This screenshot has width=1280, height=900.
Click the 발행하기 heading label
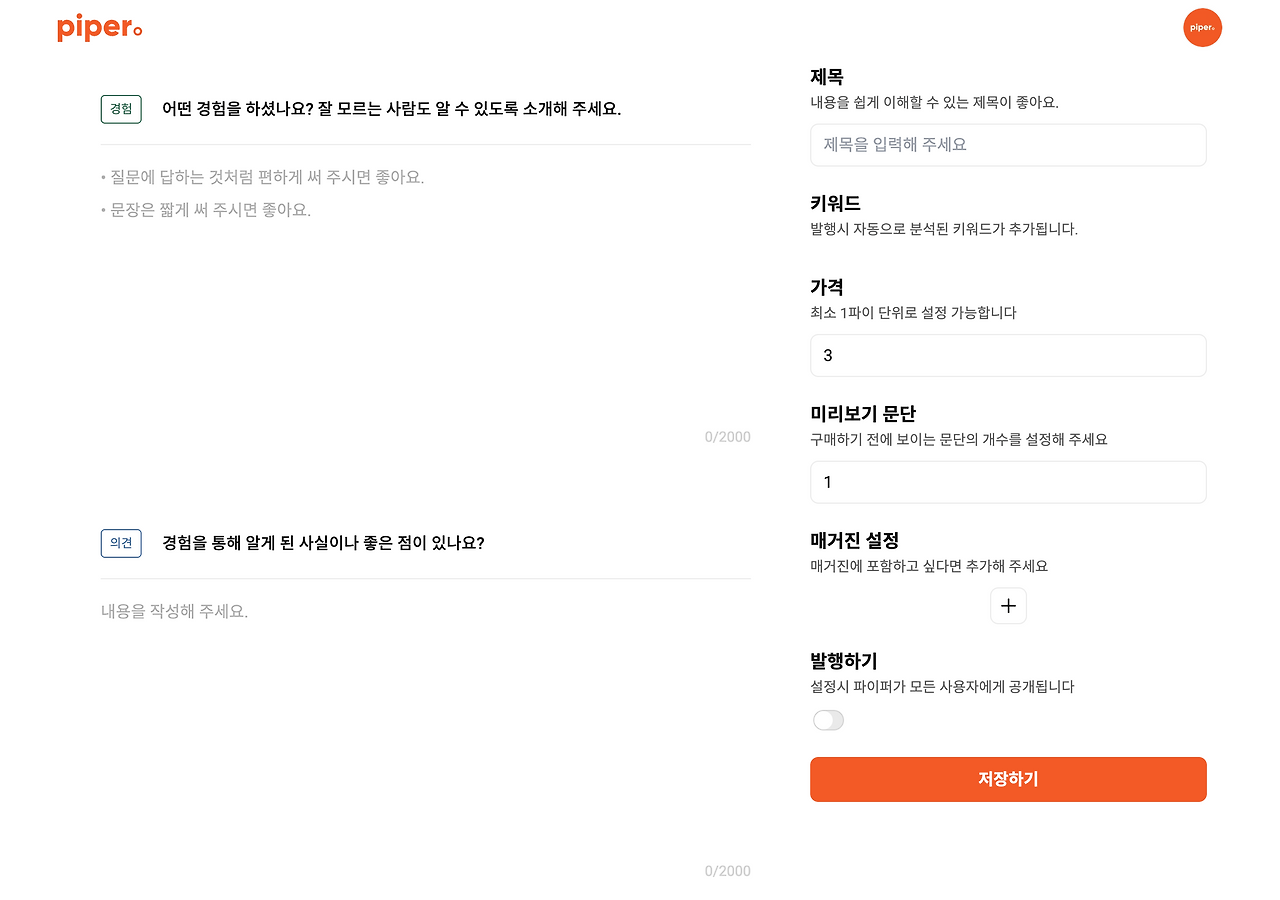coord(843,660)
